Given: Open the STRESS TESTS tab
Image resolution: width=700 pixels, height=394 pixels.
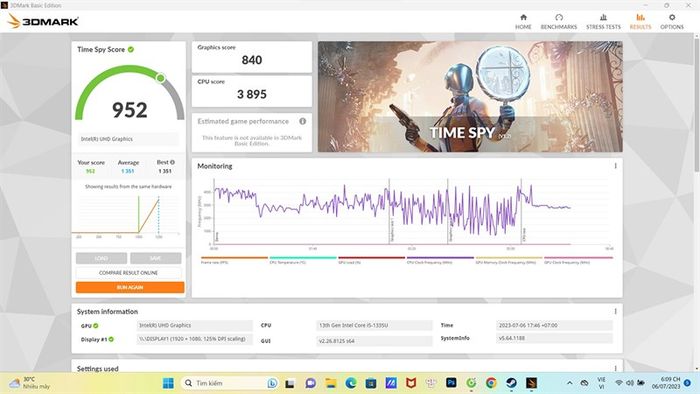Looking at the screenshot, I should (603, 21).
